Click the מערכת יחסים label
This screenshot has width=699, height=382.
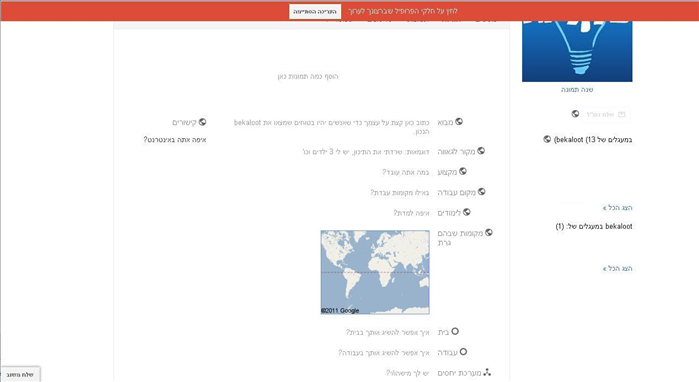[460, 373]
